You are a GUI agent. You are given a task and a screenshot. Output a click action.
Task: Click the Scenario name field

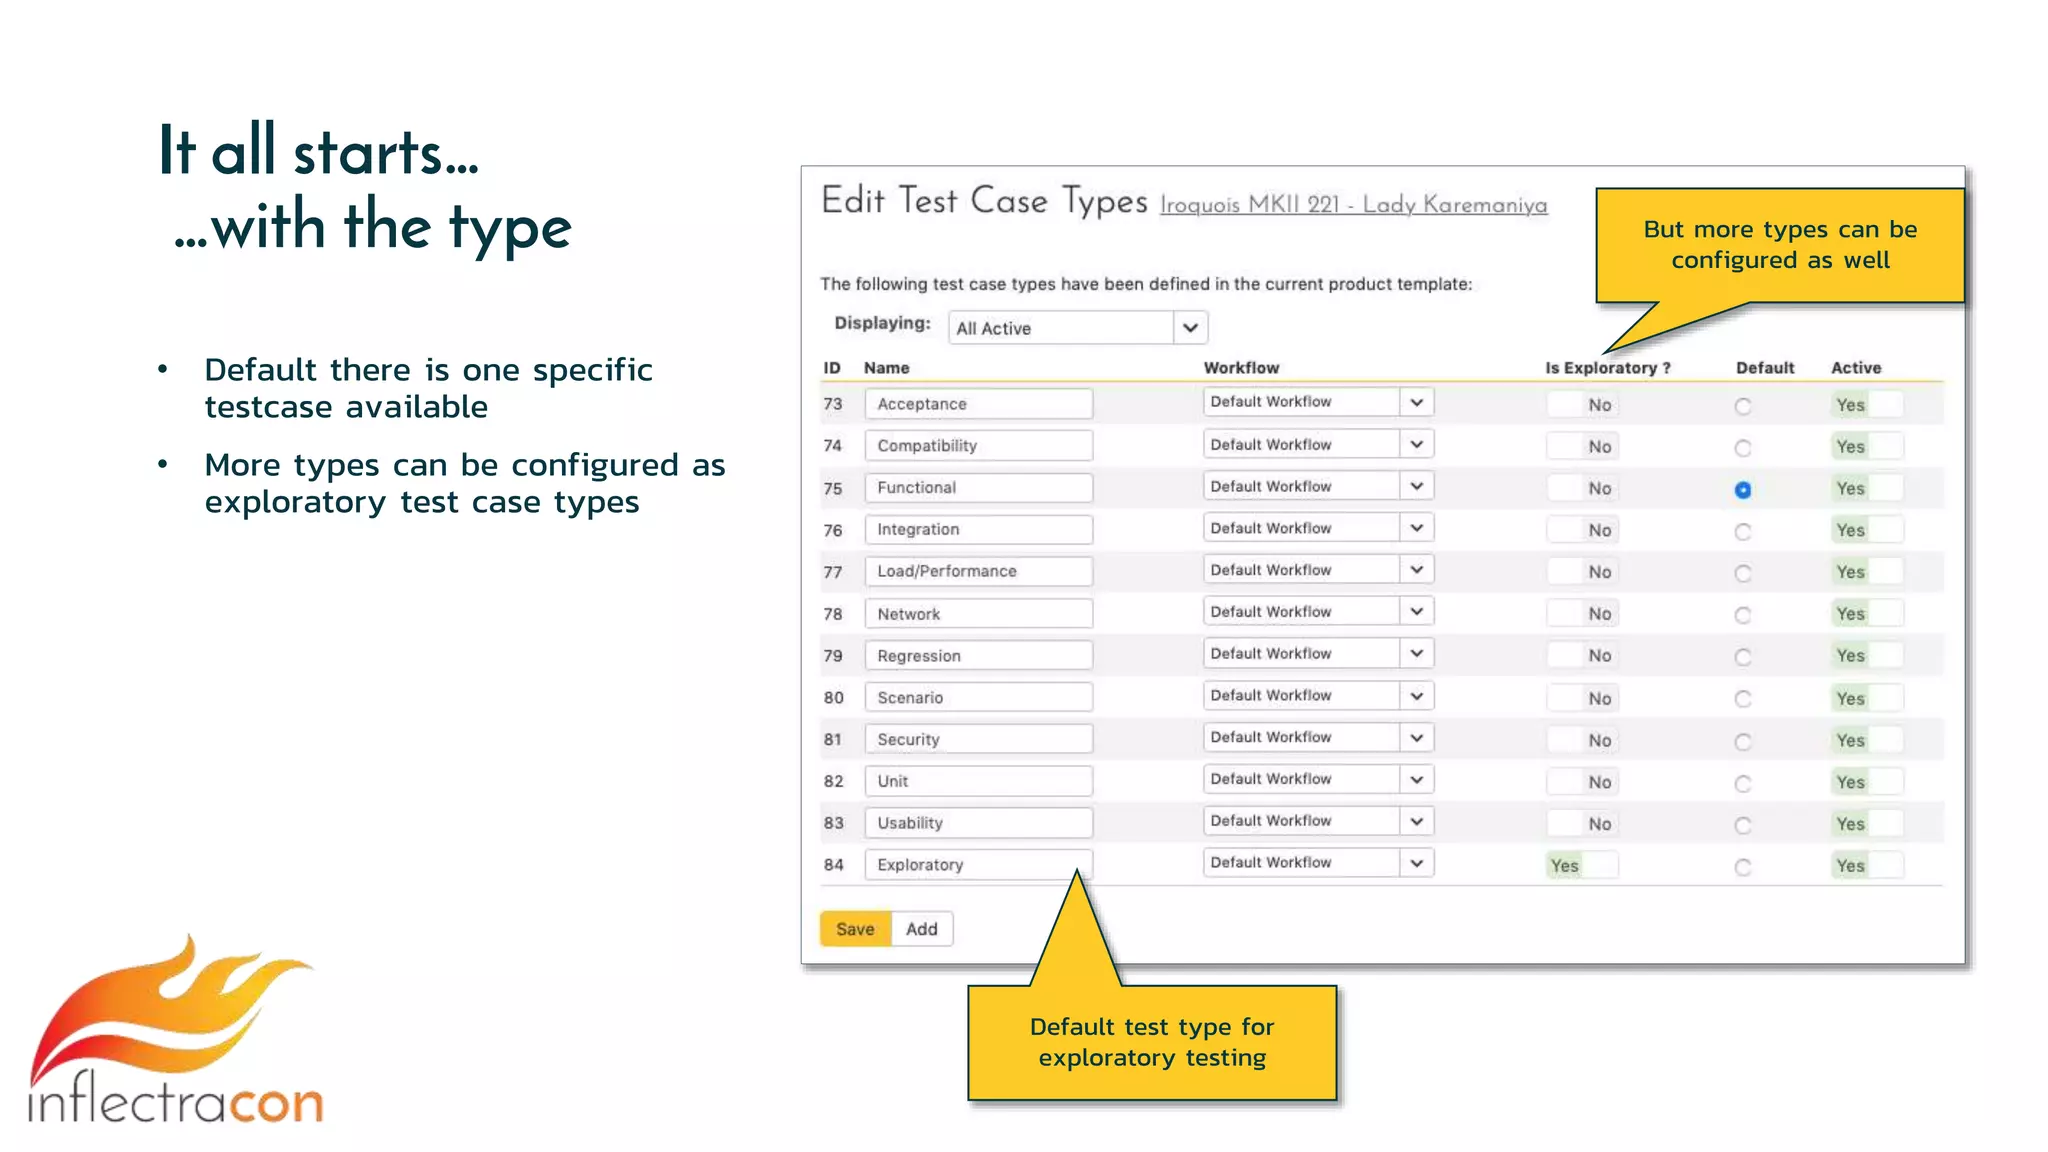click(x=979, y=698)
